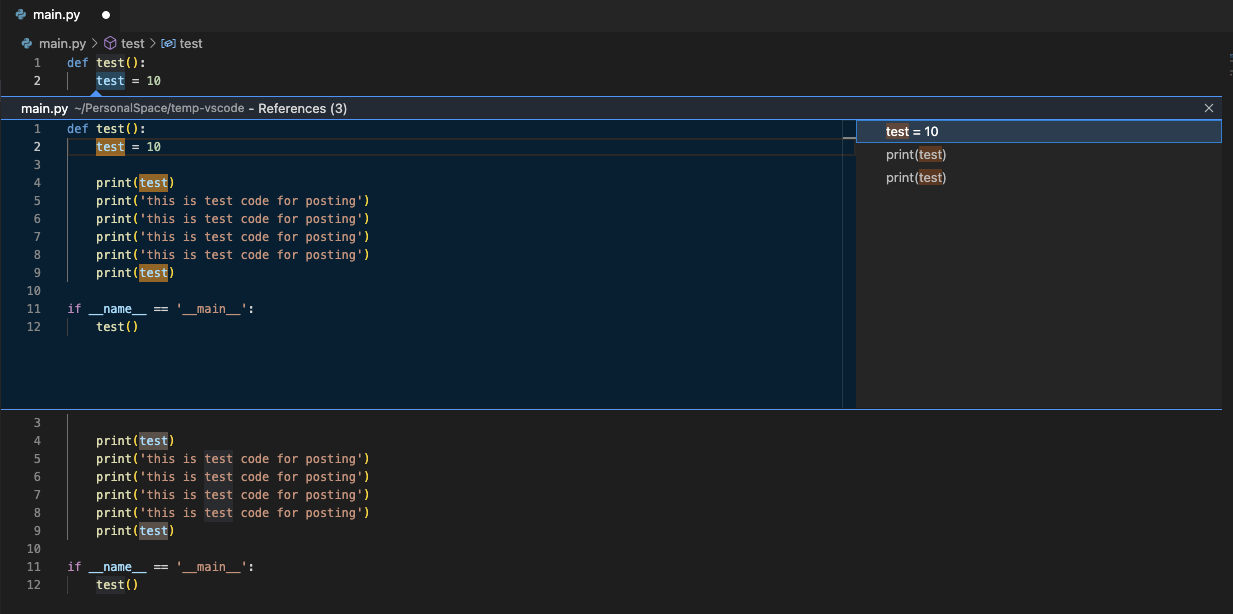This screenshot has height=614, width=1233.
Task: Select the main.py editor tab
Action: [60, 15]
